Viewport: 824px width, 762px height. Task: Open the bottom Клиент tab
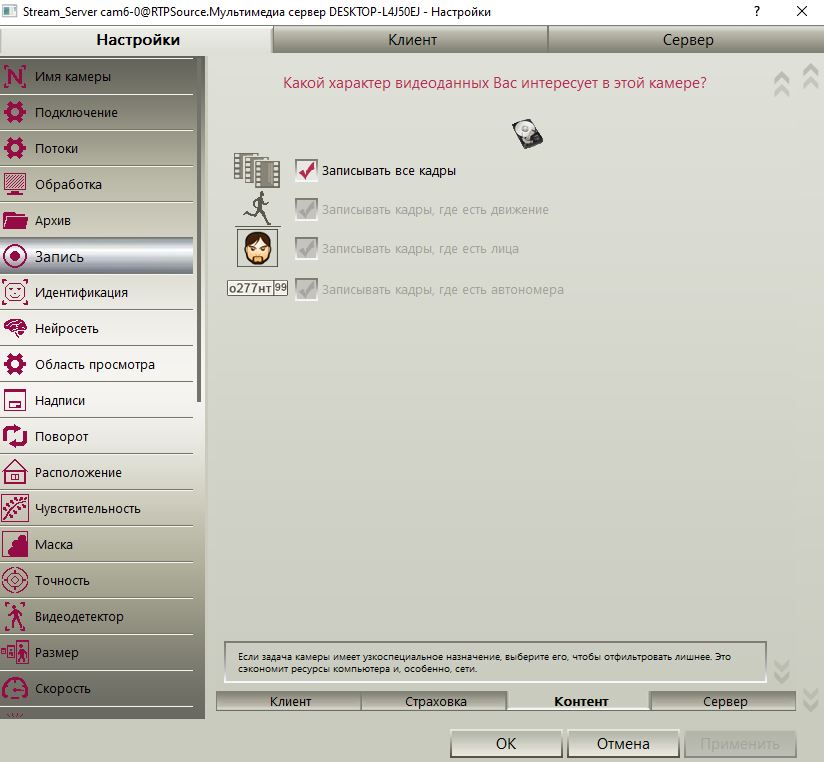pyautogui.click(x=290, y=701)
